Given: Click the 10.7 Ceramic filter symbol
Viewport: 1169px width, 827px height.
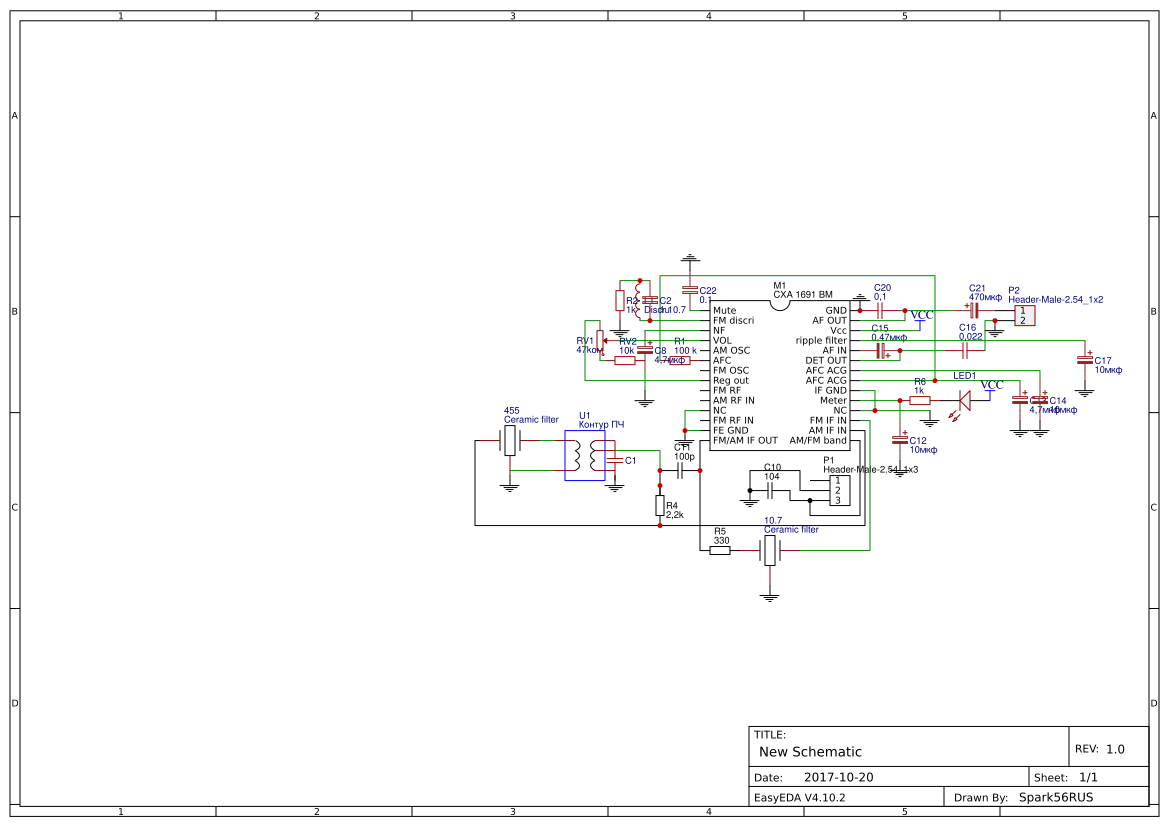Looking at the screenshot, I should point(771,550).
